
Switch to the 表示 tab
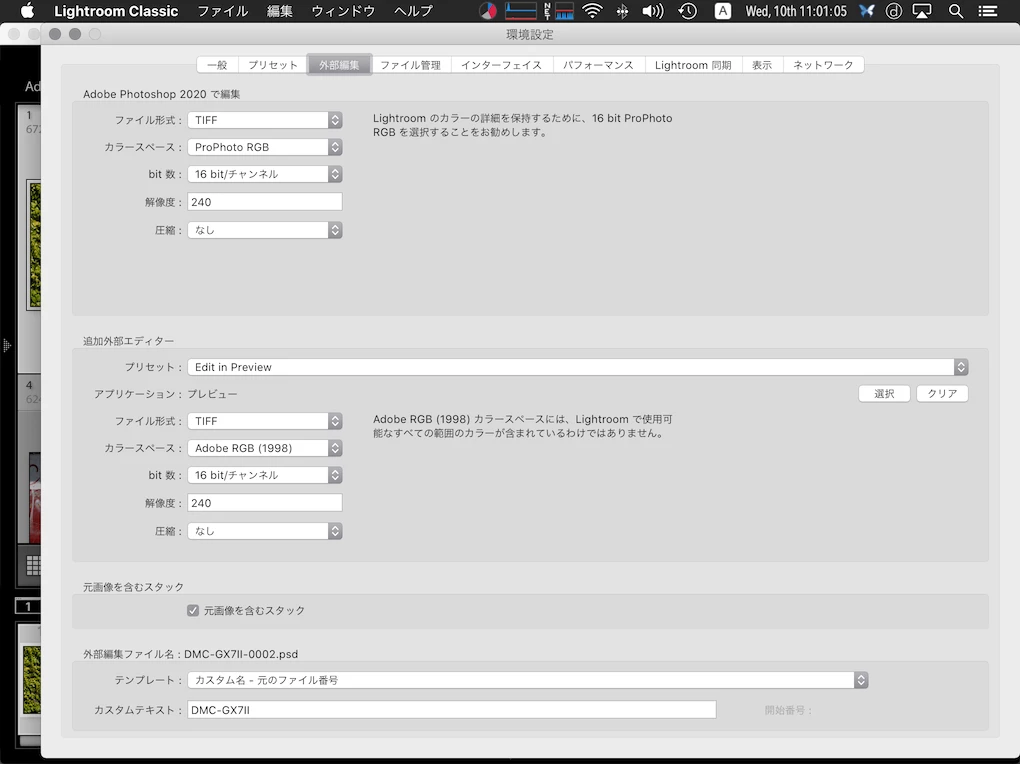[762, 65]
